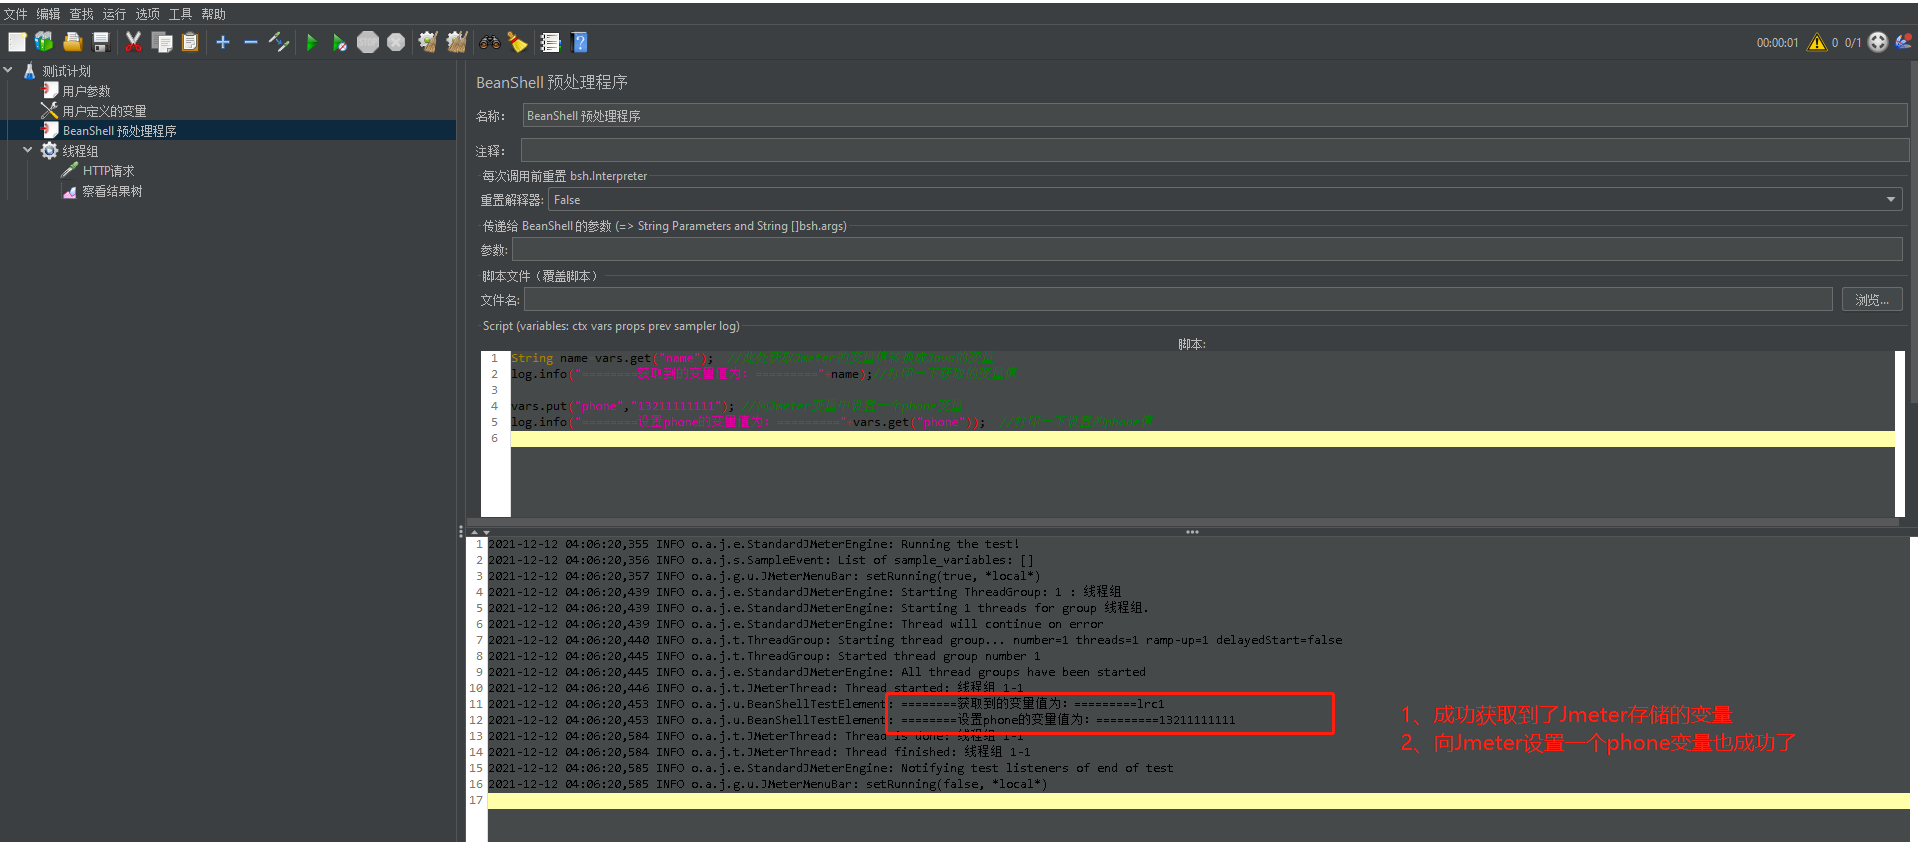
Task: Expand all tree nodes with plus icon
Action: [x=223, y=42]
